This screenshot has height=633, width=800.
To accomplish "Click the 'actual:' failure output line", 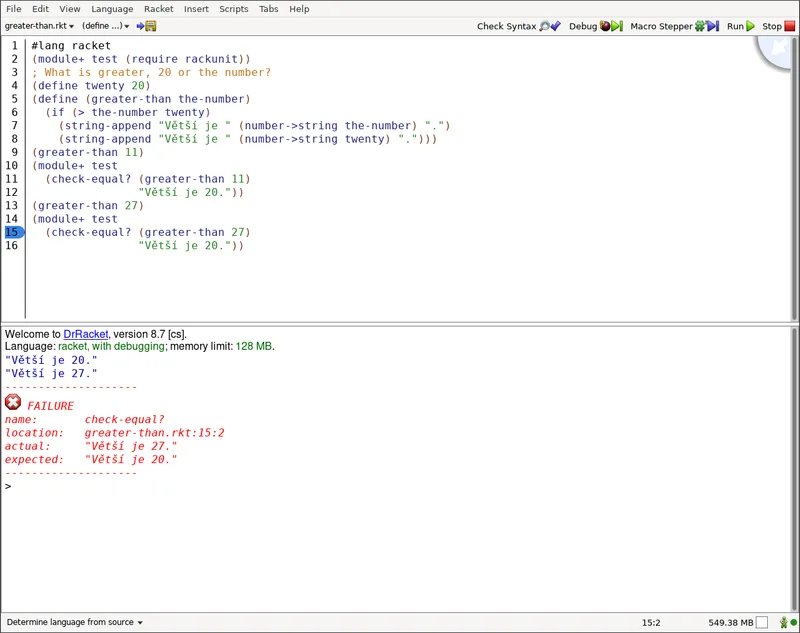I will (91, 446).
